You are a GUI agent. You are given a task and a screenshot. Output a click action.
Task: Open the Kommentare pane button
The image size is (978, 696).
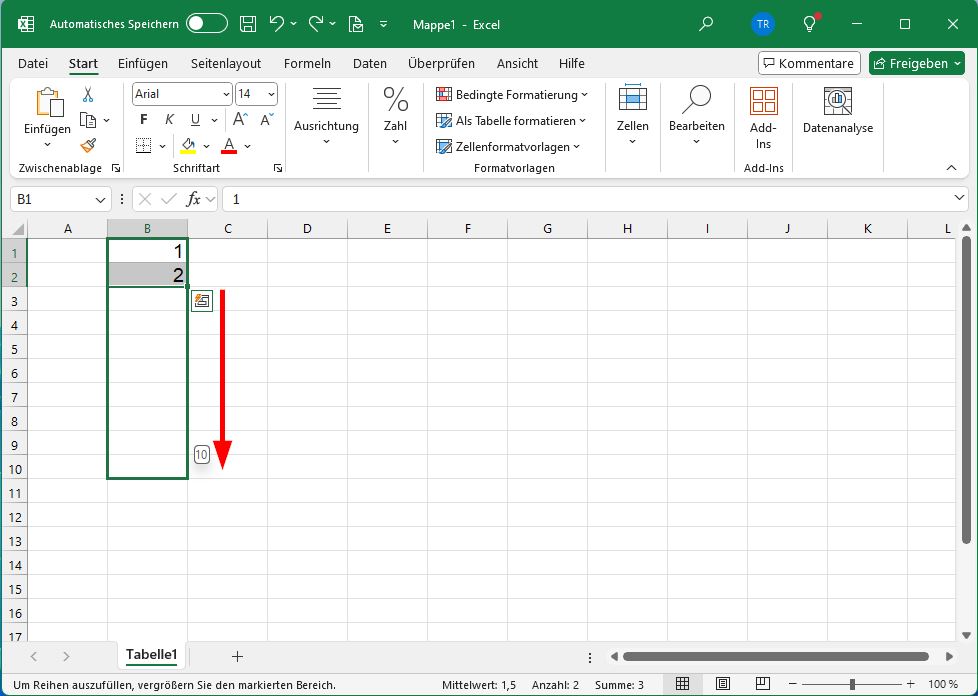809,62
